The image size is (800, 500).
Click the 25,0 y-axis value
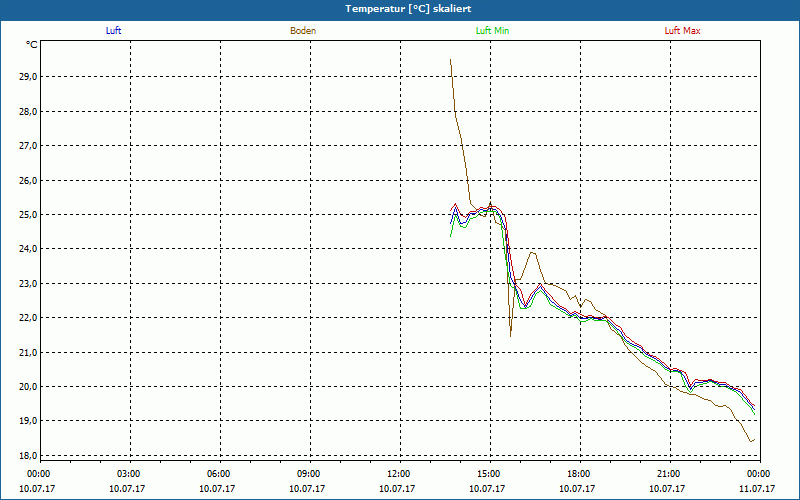coord(28,214)
